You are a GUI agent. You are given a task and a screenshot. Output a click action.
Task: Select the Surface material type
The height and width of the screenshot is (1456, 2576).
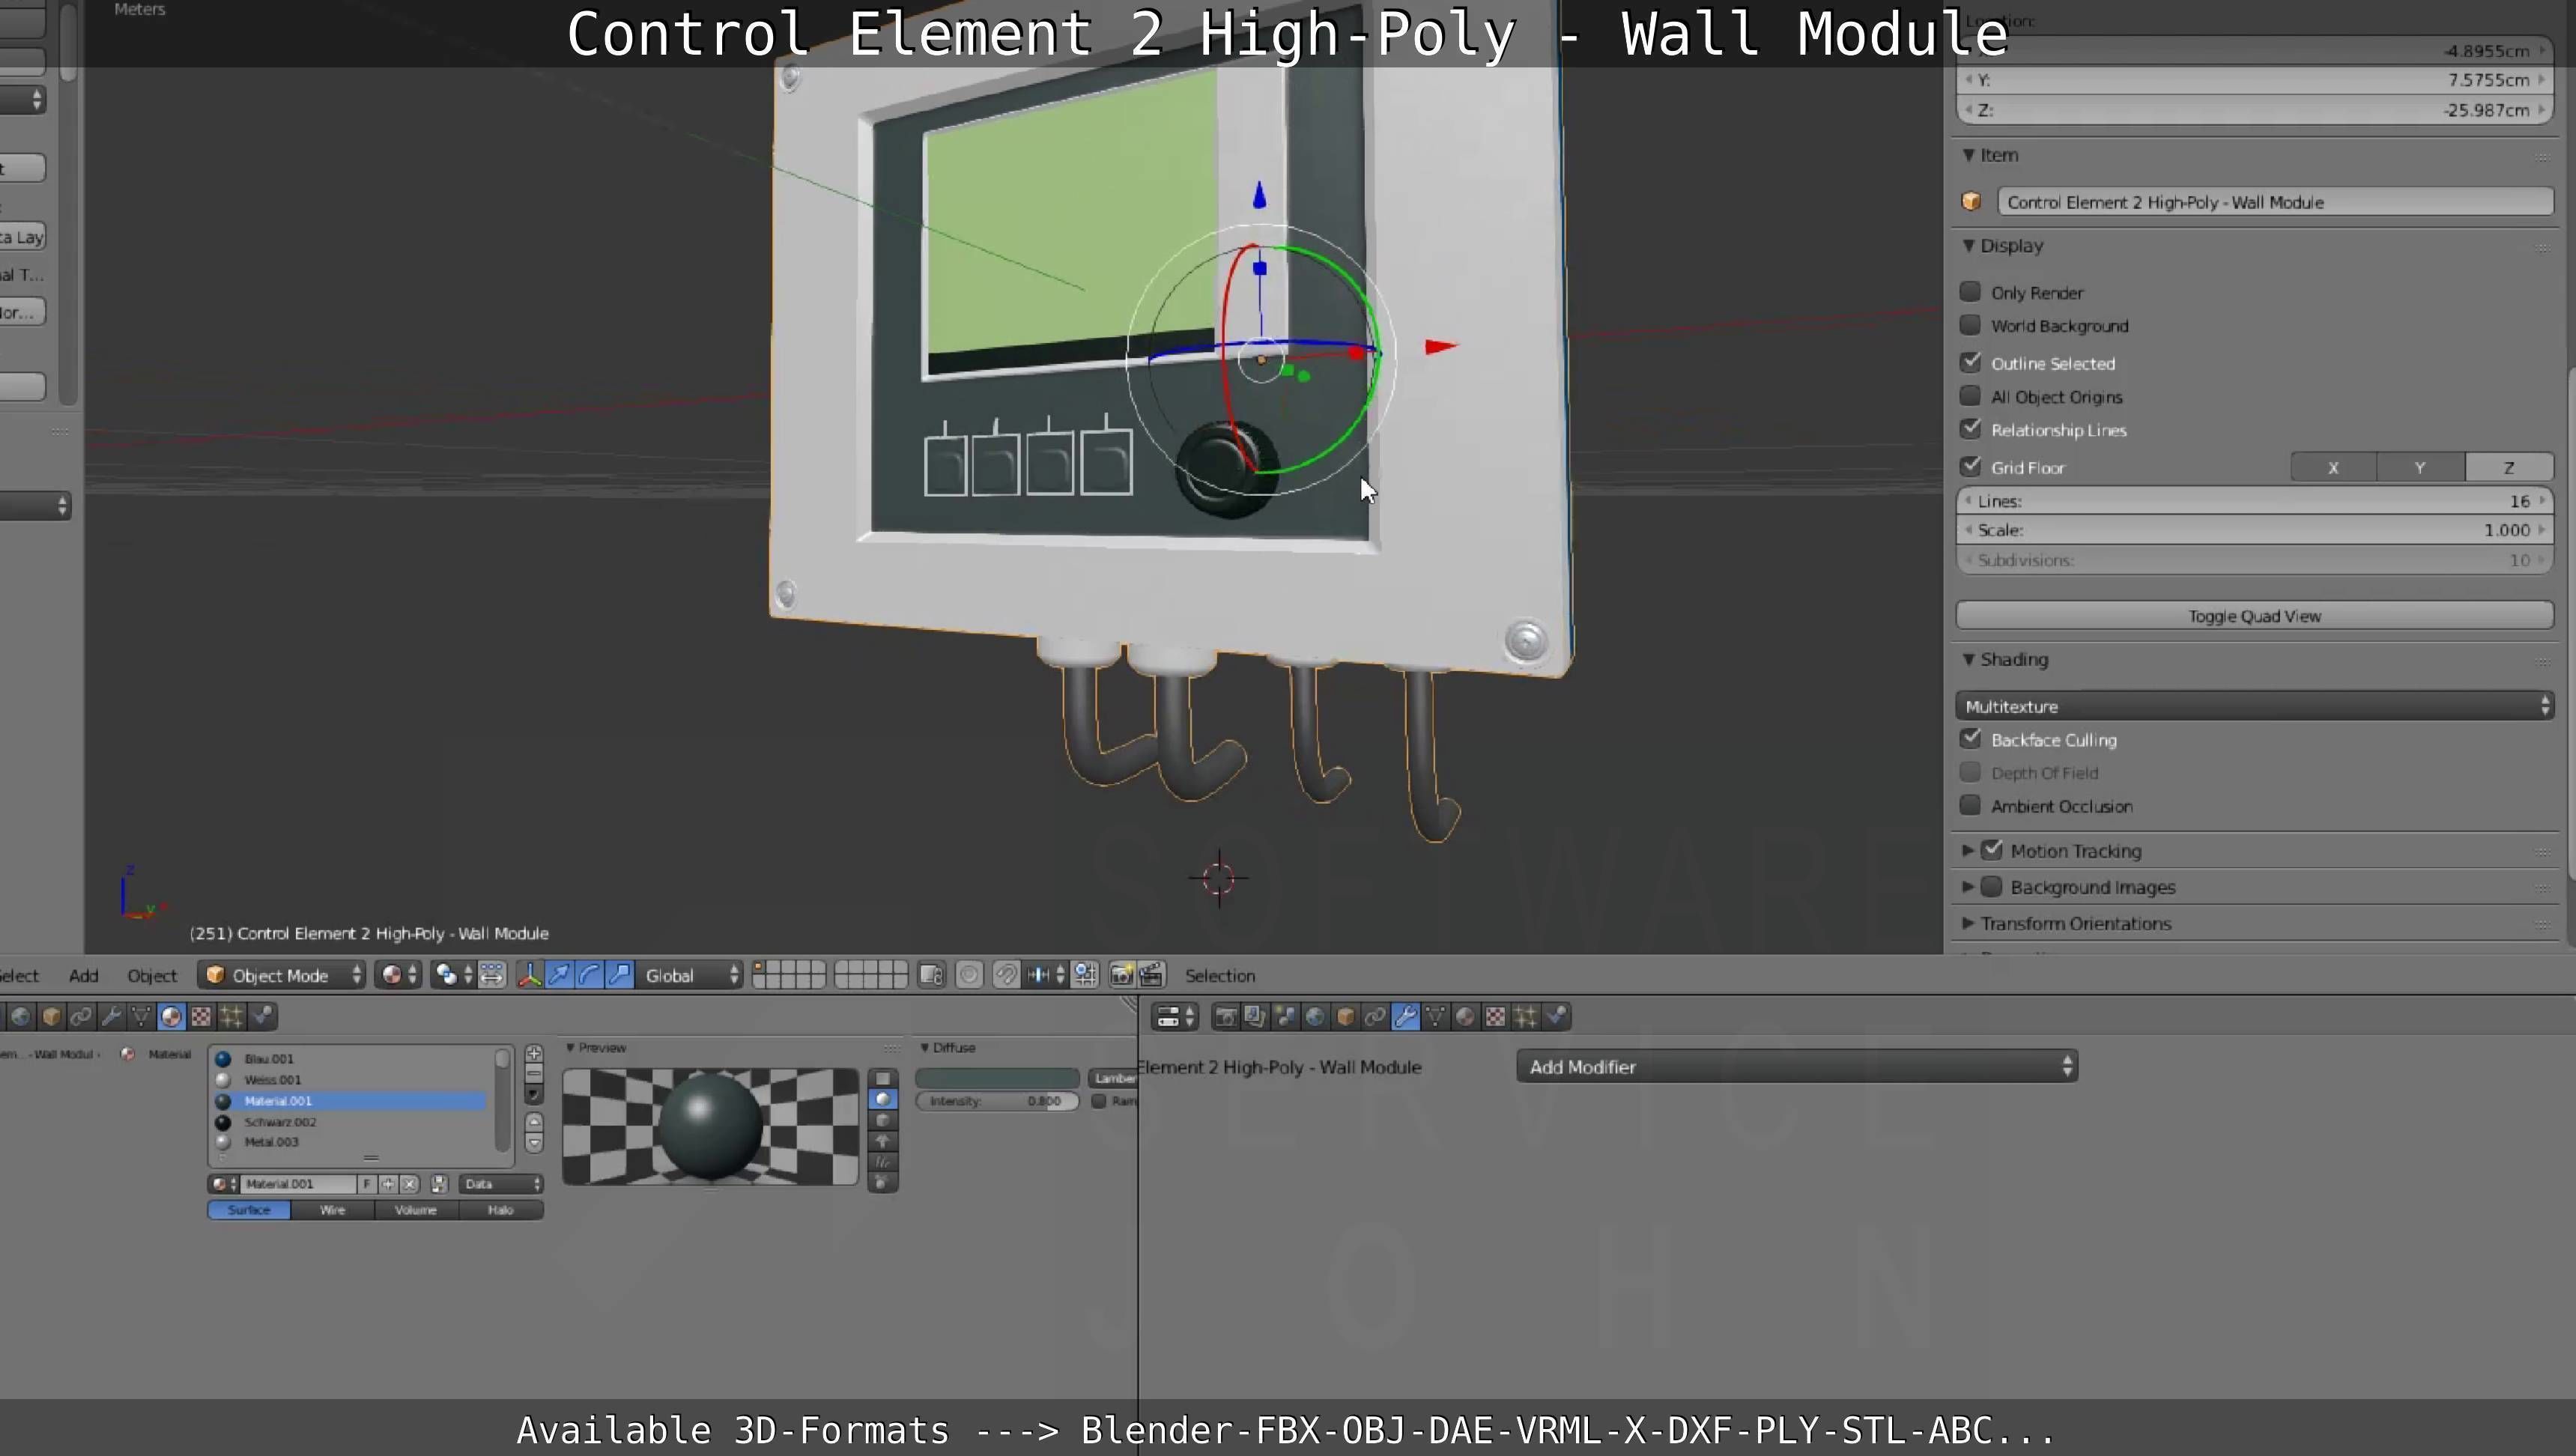(249, 1210)
